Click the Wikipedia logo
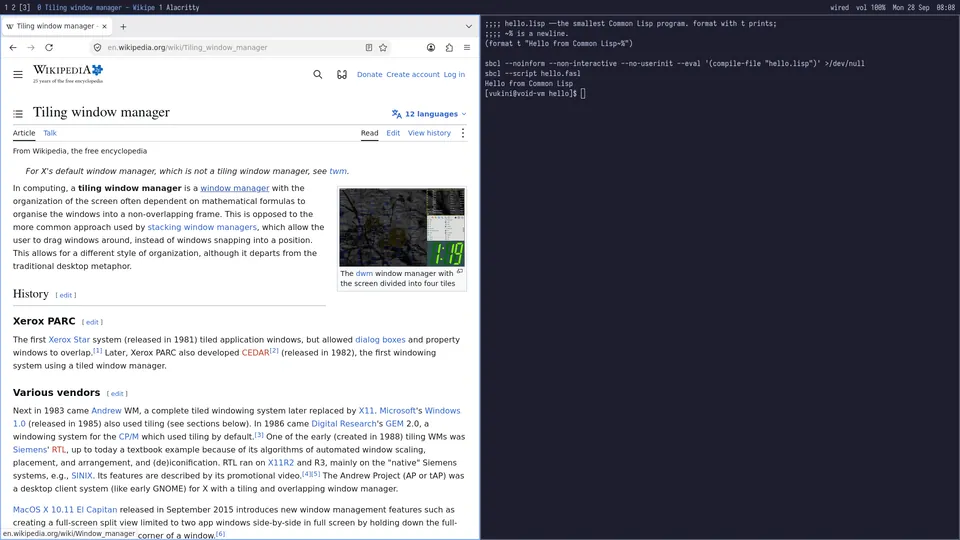The height and width of the screenshot is (540, 960). (x=68, y=73)
